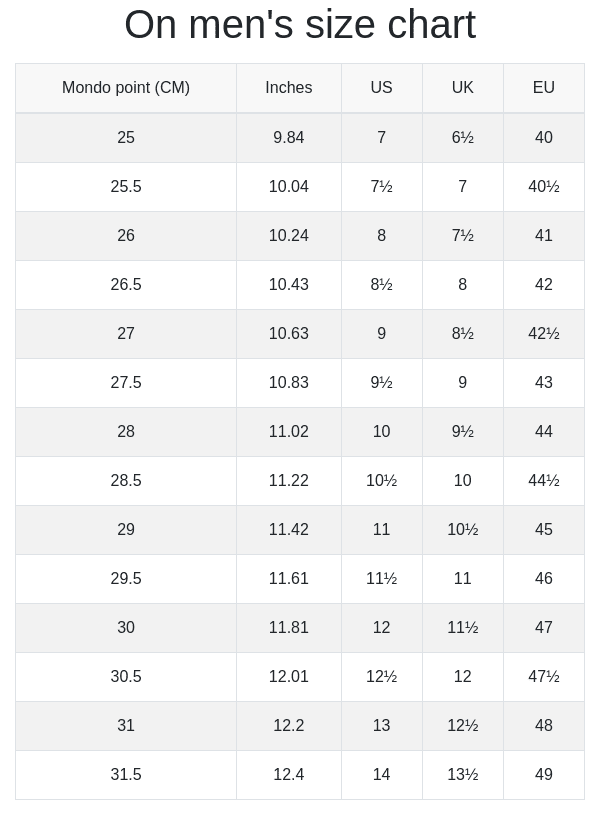The width and height of the screenshot is (600, 815).
Task: Select the 25 Mondo point cell
Action: [x=126, y=138]
